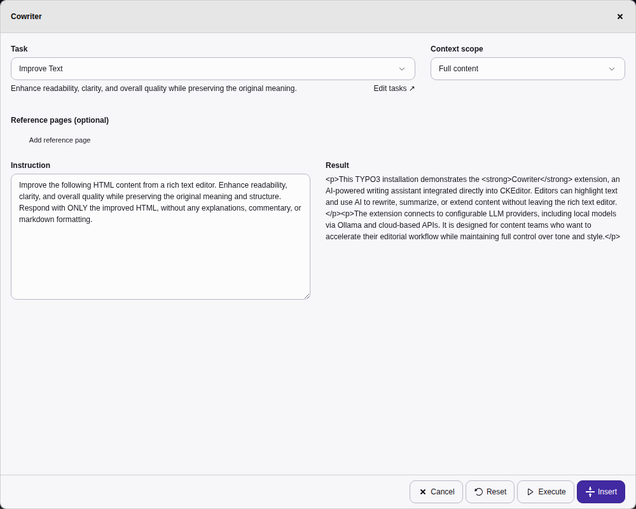Click the Instruction textarea resize handle

(x=306, y=295)
